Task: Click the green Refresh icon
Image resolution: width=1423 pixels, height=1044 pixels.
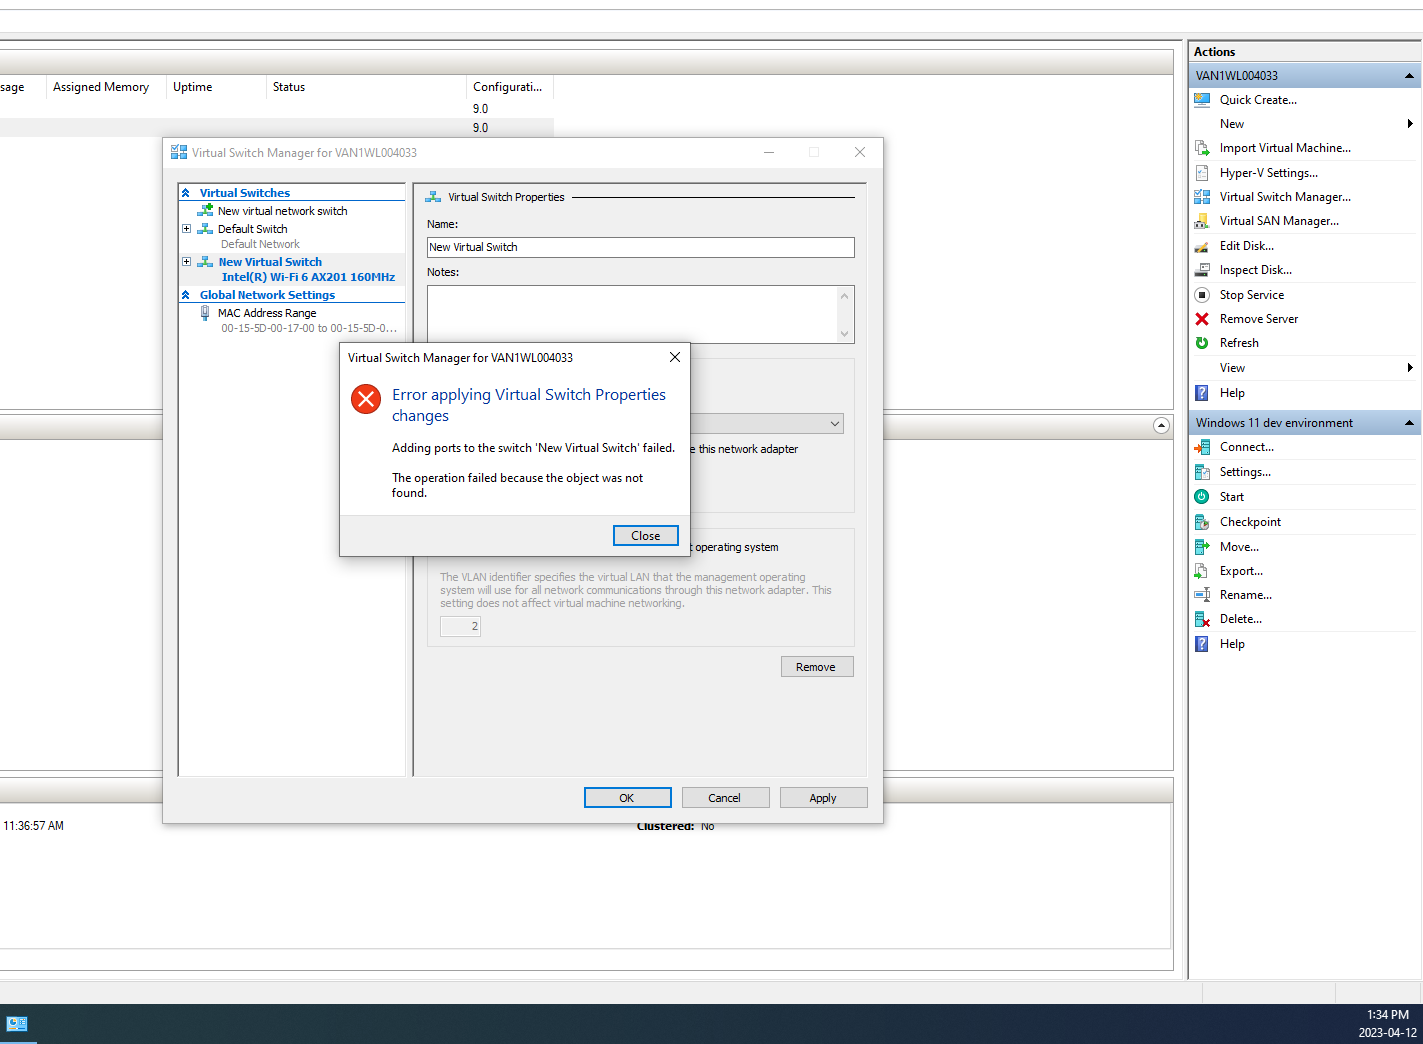Action: coord(1202,343)
